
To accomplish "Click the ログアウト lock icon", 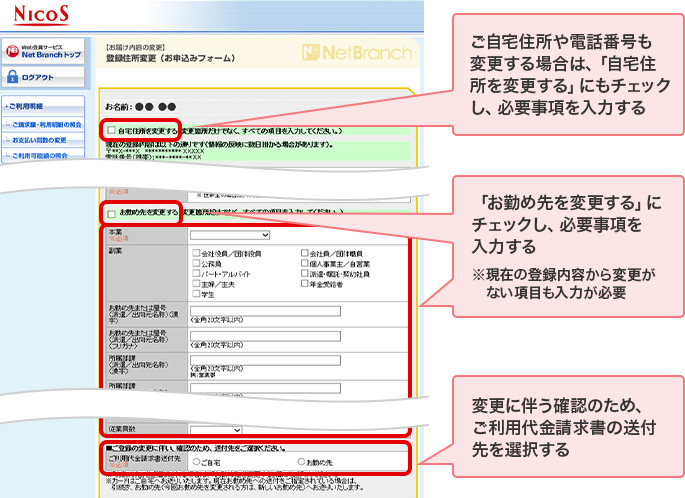I will (13, 77).
